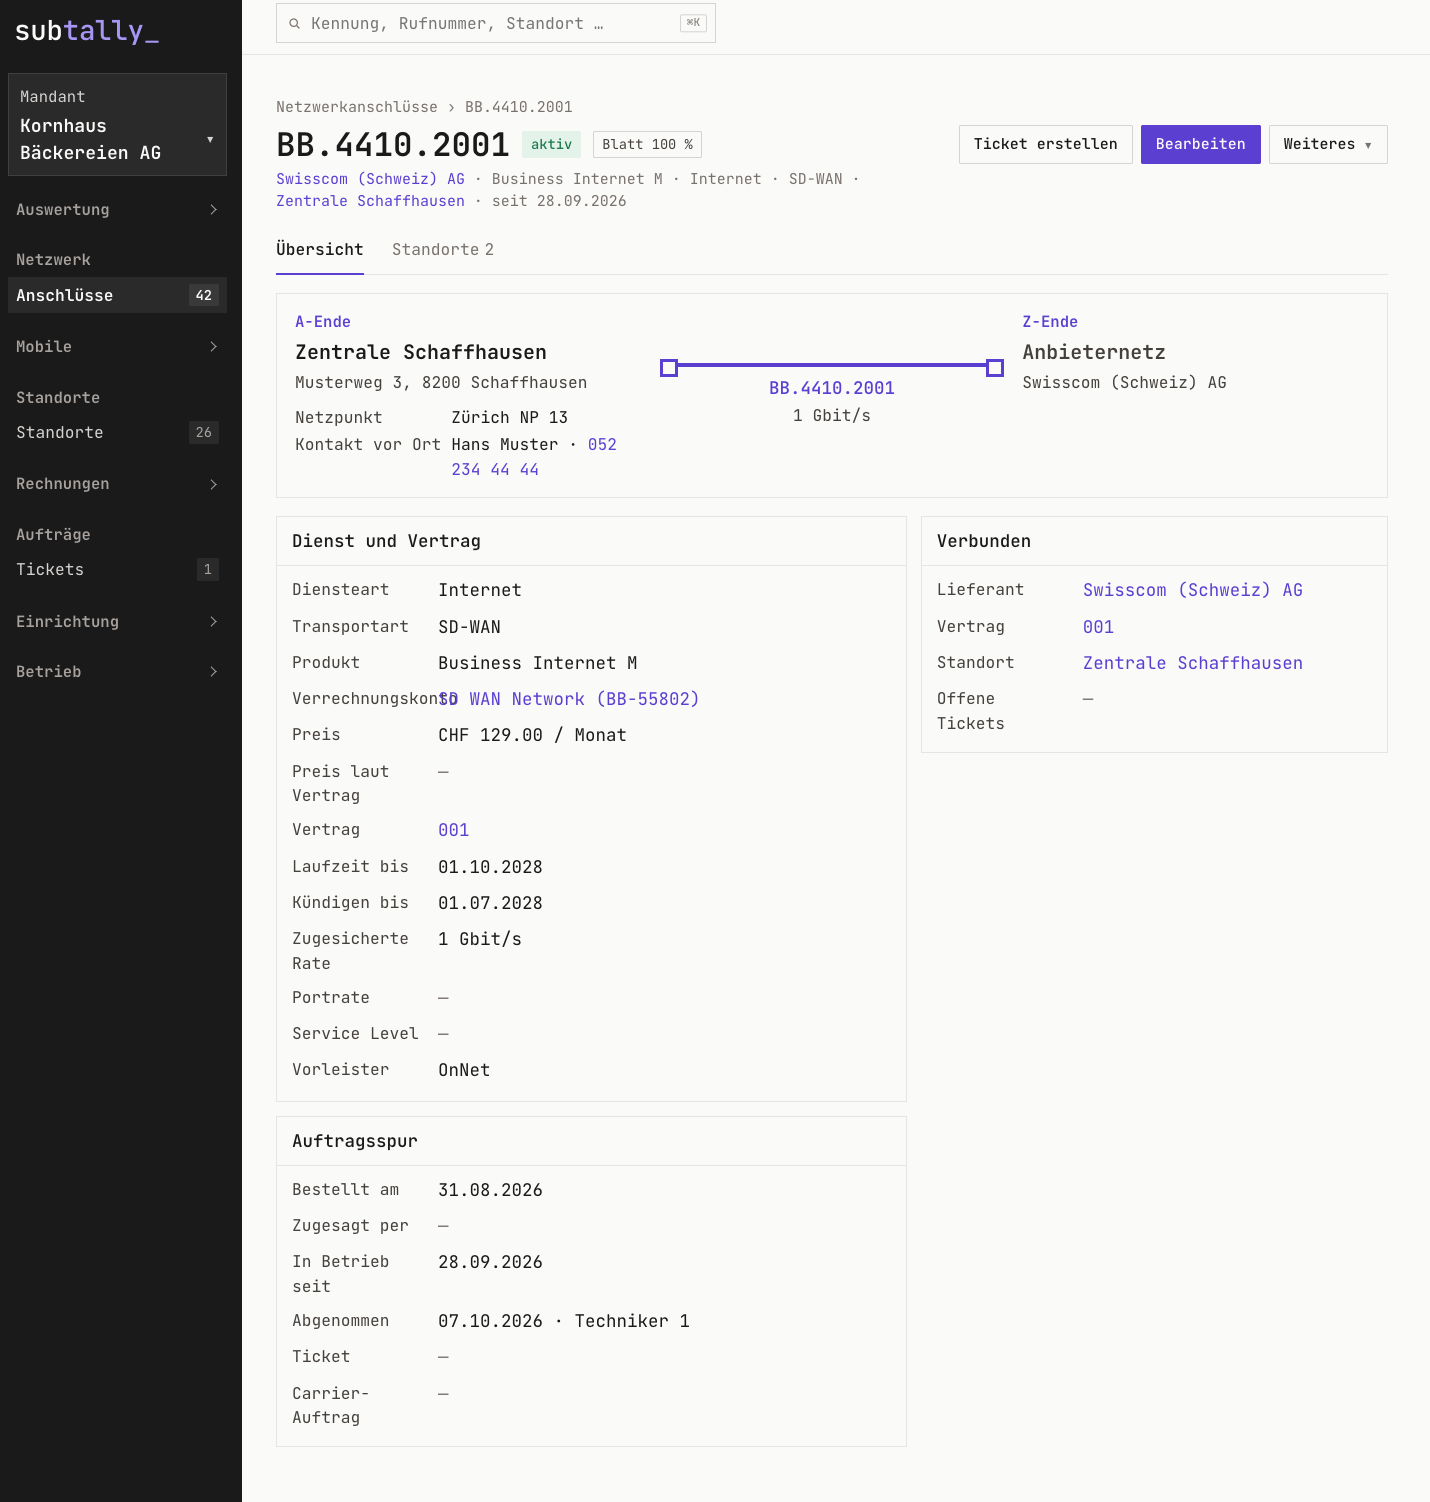Focus the Kennung, Rufnummer, Standort search field
1430x1502 pixels.
click(496, 23)
